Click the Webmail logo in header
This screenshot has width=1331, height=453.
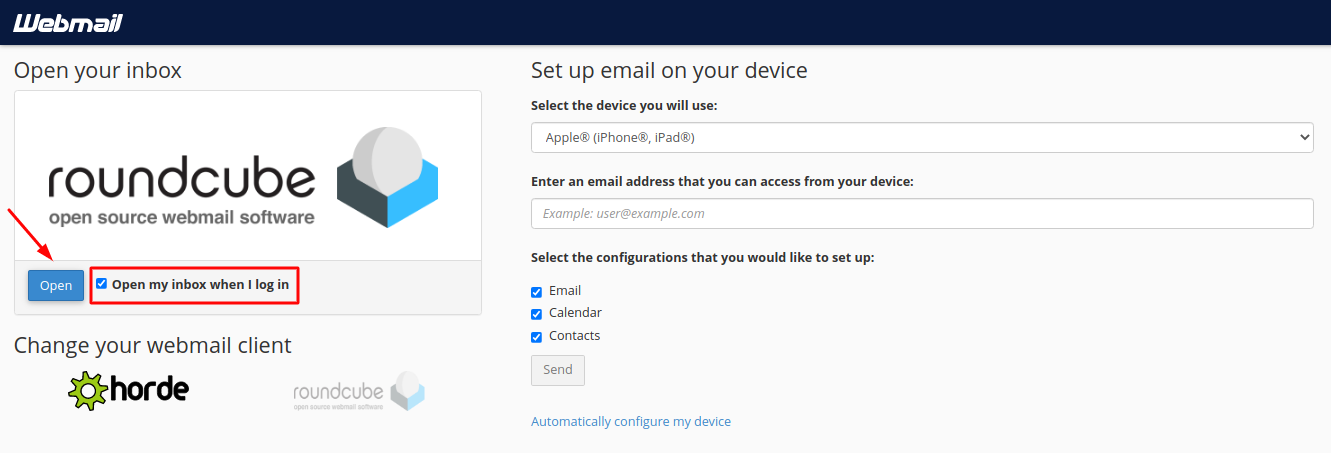click(x=68, y=22)
